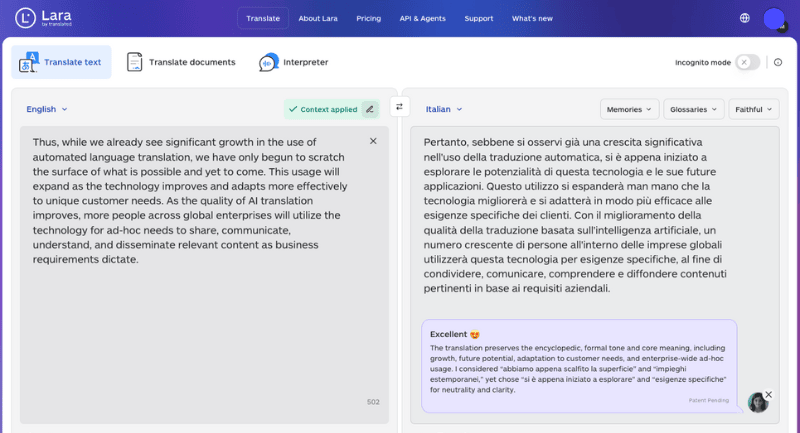
Task: Toggle Incognito mode switch
Action: (x=748, y=62)
